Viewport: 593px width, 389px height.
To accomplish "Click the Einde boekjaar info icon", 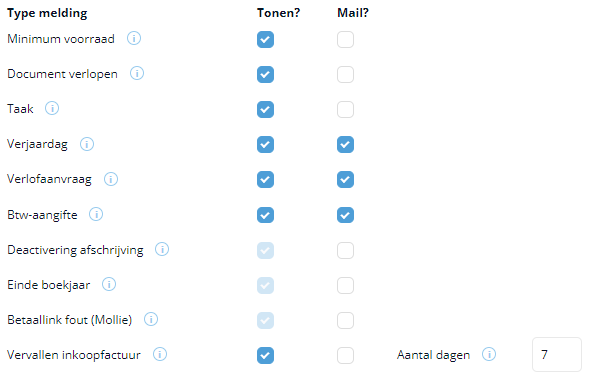I will (109, 284).
